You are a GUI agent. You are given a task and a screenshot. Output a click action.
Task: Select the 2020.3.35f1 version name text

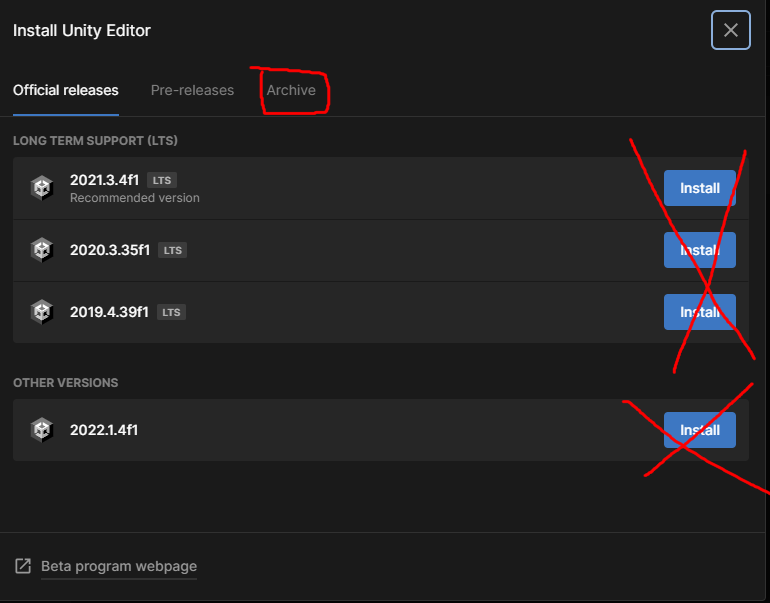click(110, 250)
